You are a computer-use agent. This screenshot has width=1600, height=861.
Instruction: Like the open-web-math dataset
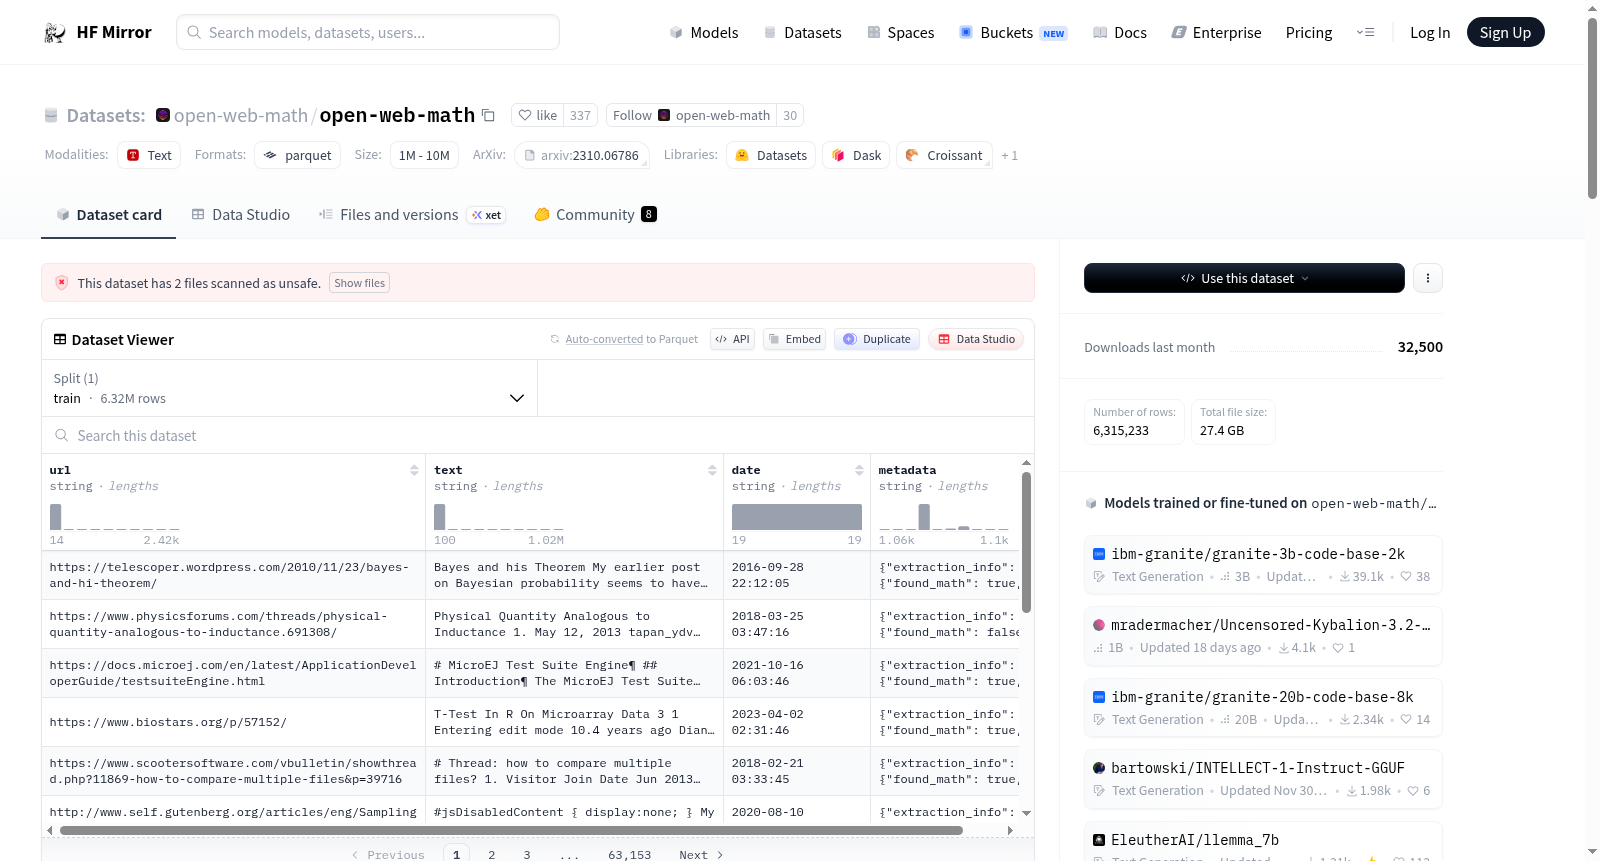(537, 115)
